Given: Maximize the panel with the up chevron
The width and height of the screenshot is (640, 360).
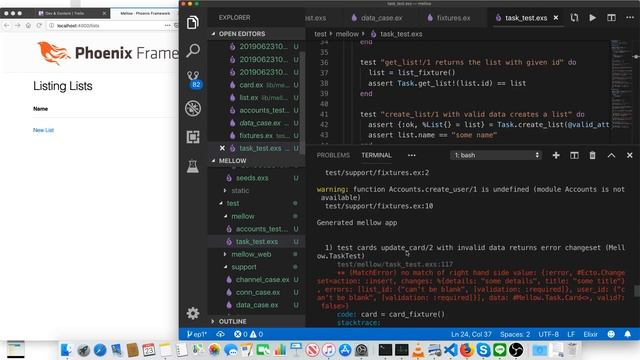Looking at the screenshot, I should (611, 155).
